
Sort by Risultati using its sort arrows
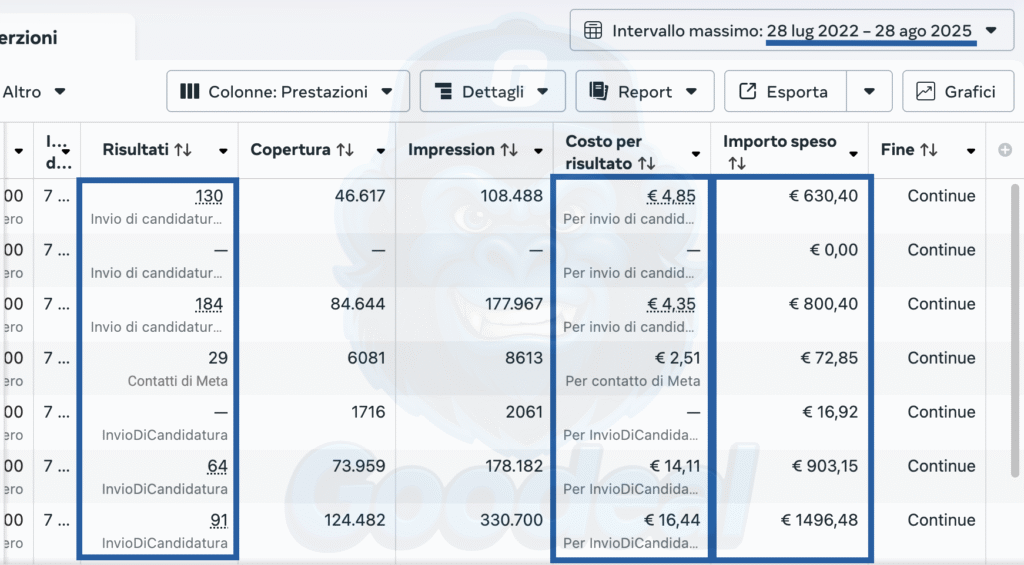[182, 150]
